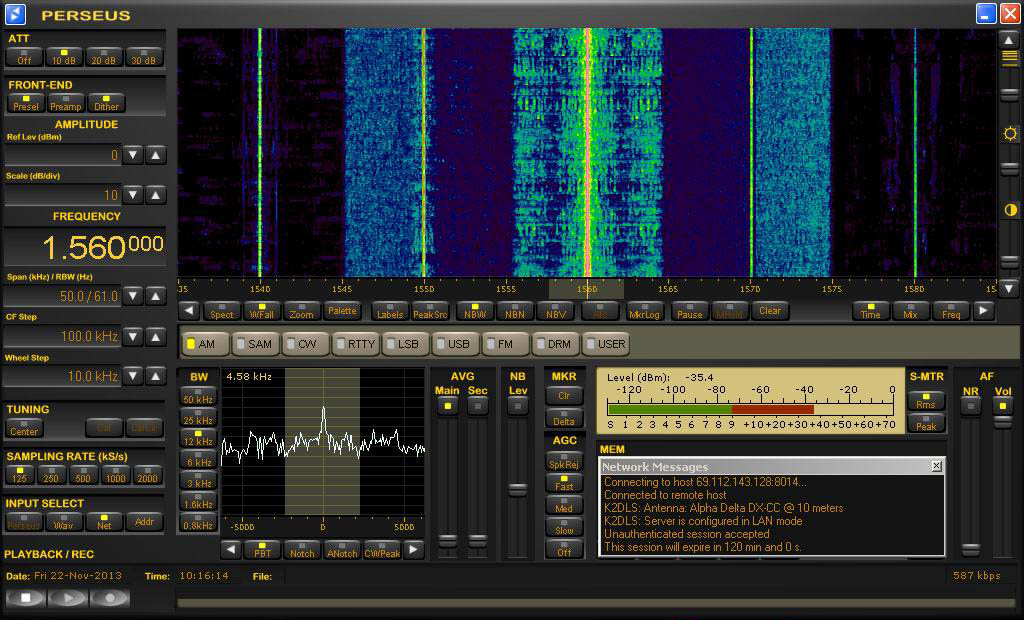Set attenuator to 30 dB

(144, 57)
